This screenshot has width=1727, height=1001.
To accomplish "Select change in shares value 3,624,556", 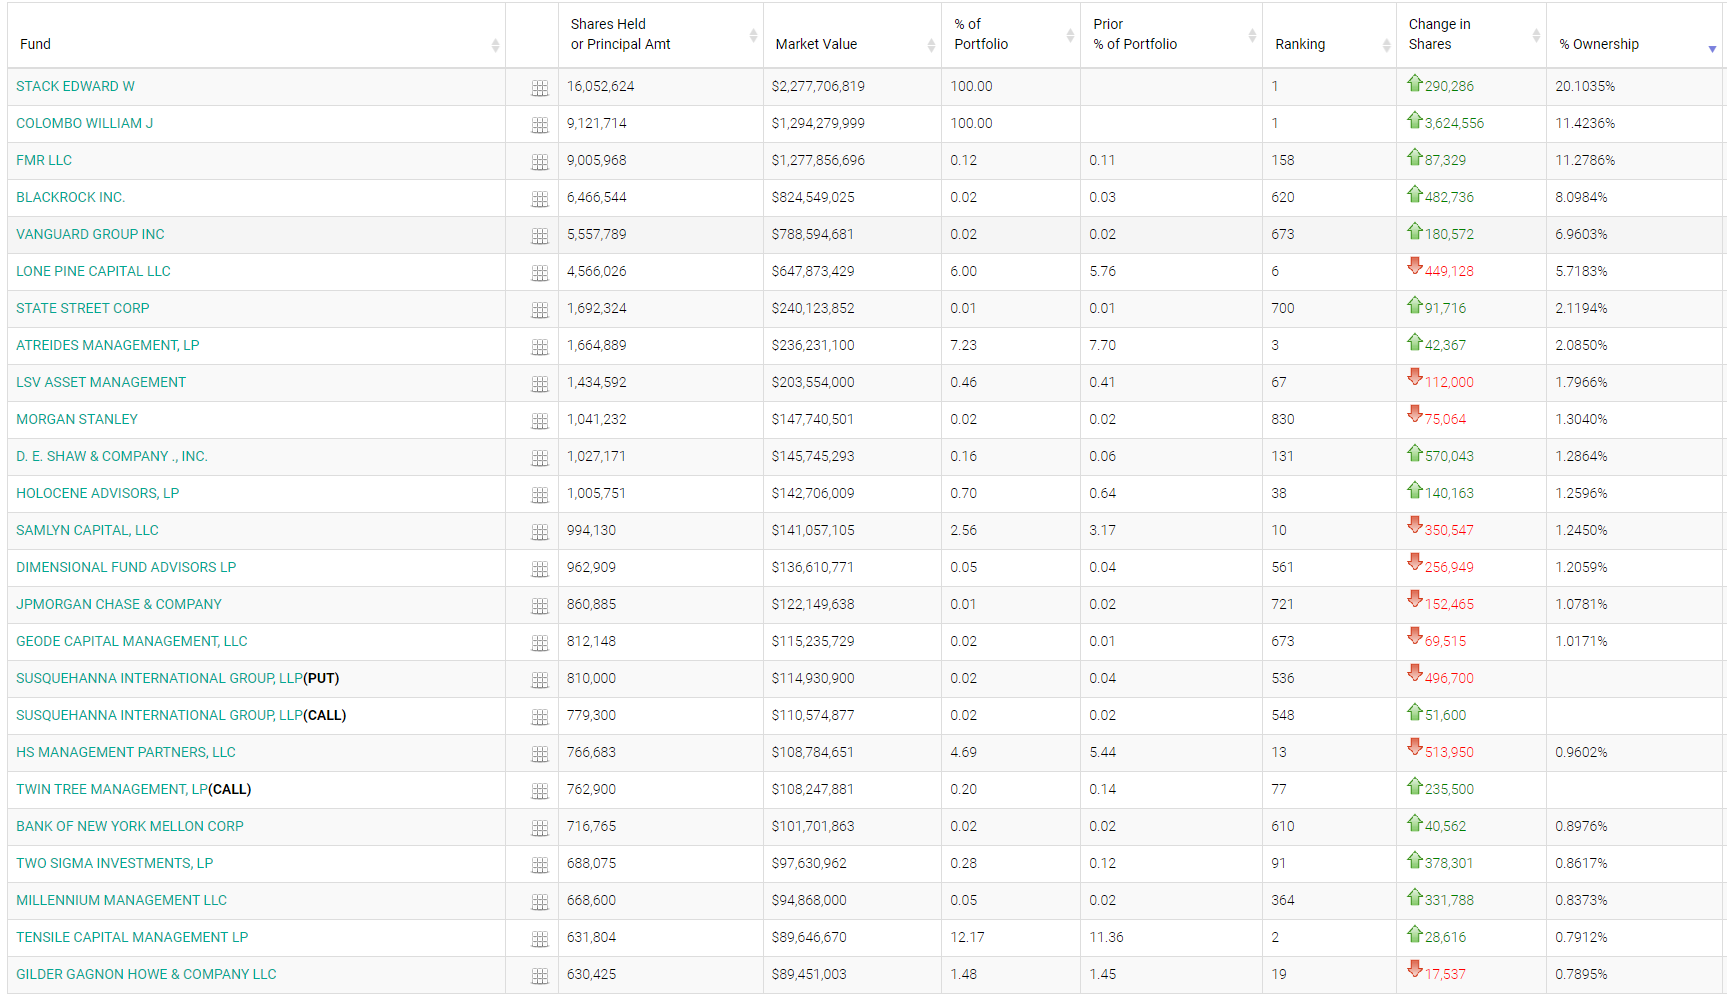I will coord(1454,123).
